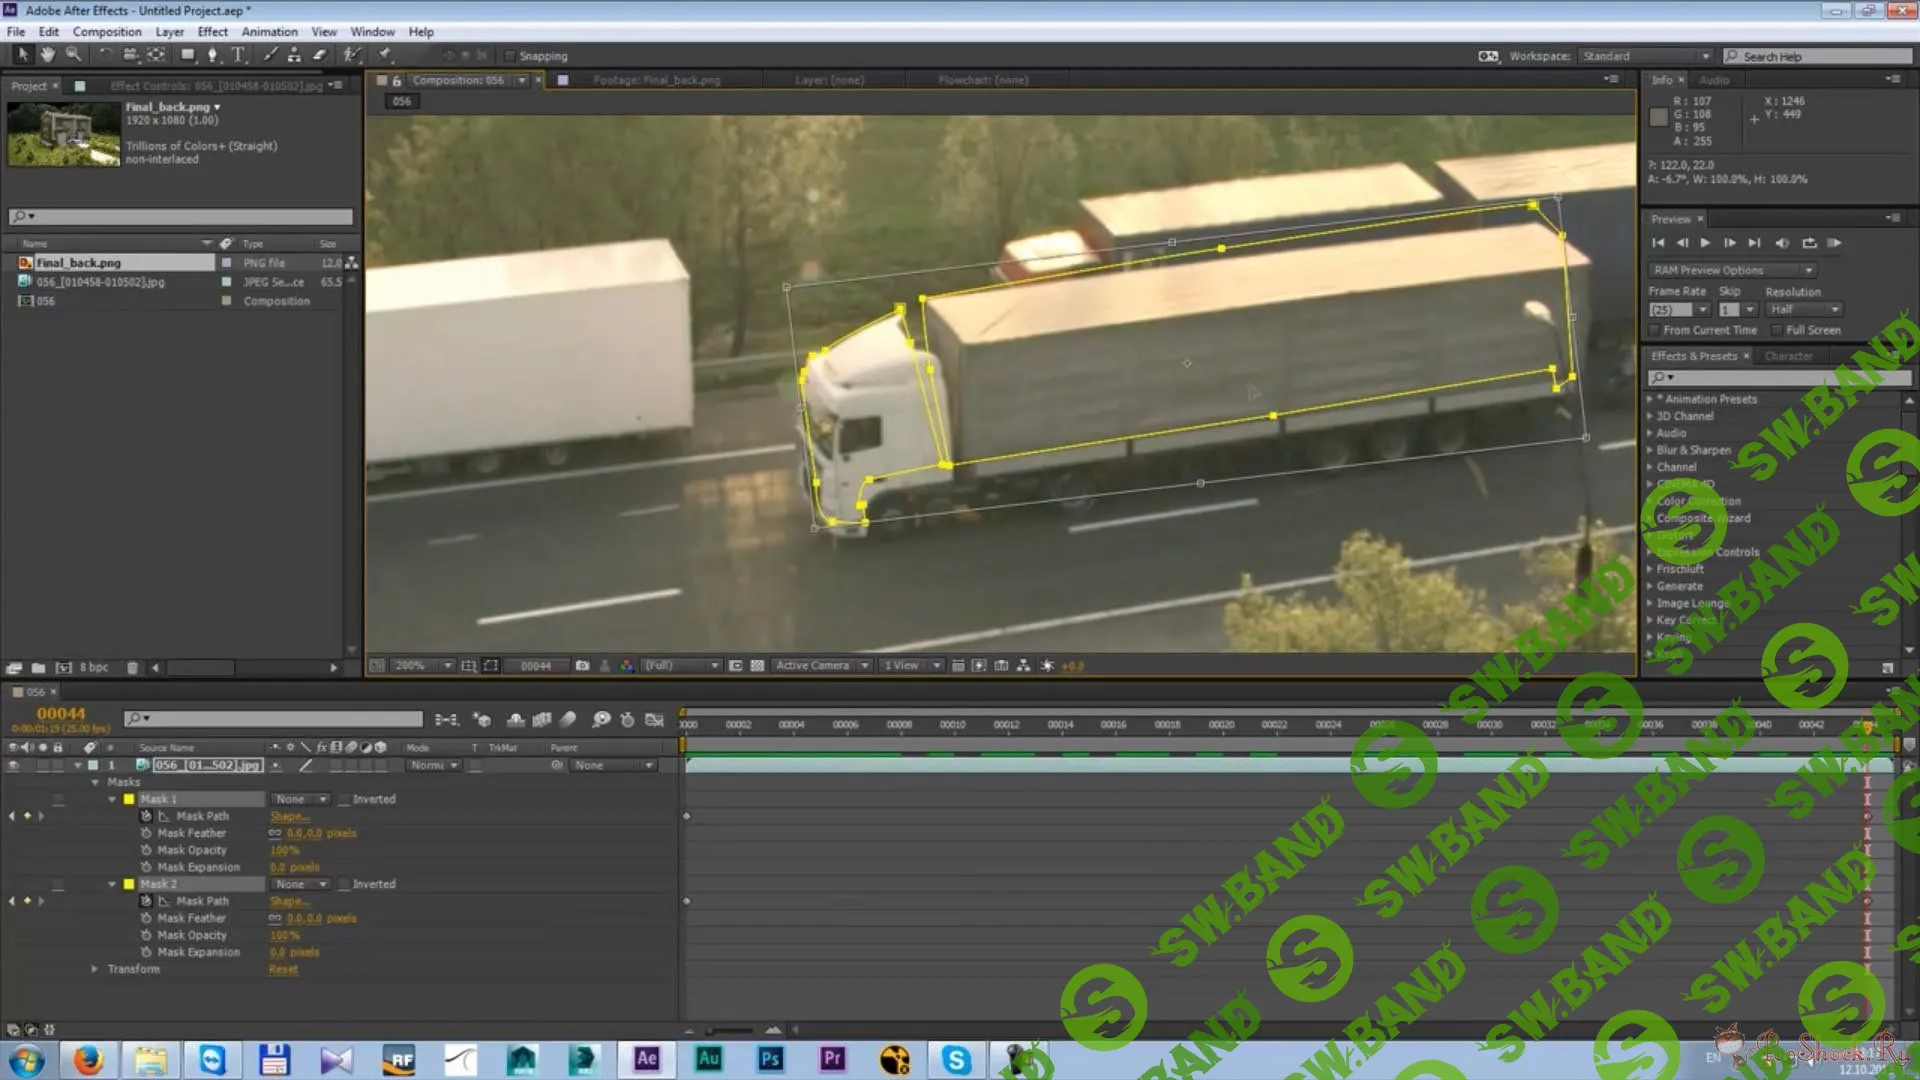Select the Horizontal Type tool
The image size is (1920, 1080).
tap(238, 55)
